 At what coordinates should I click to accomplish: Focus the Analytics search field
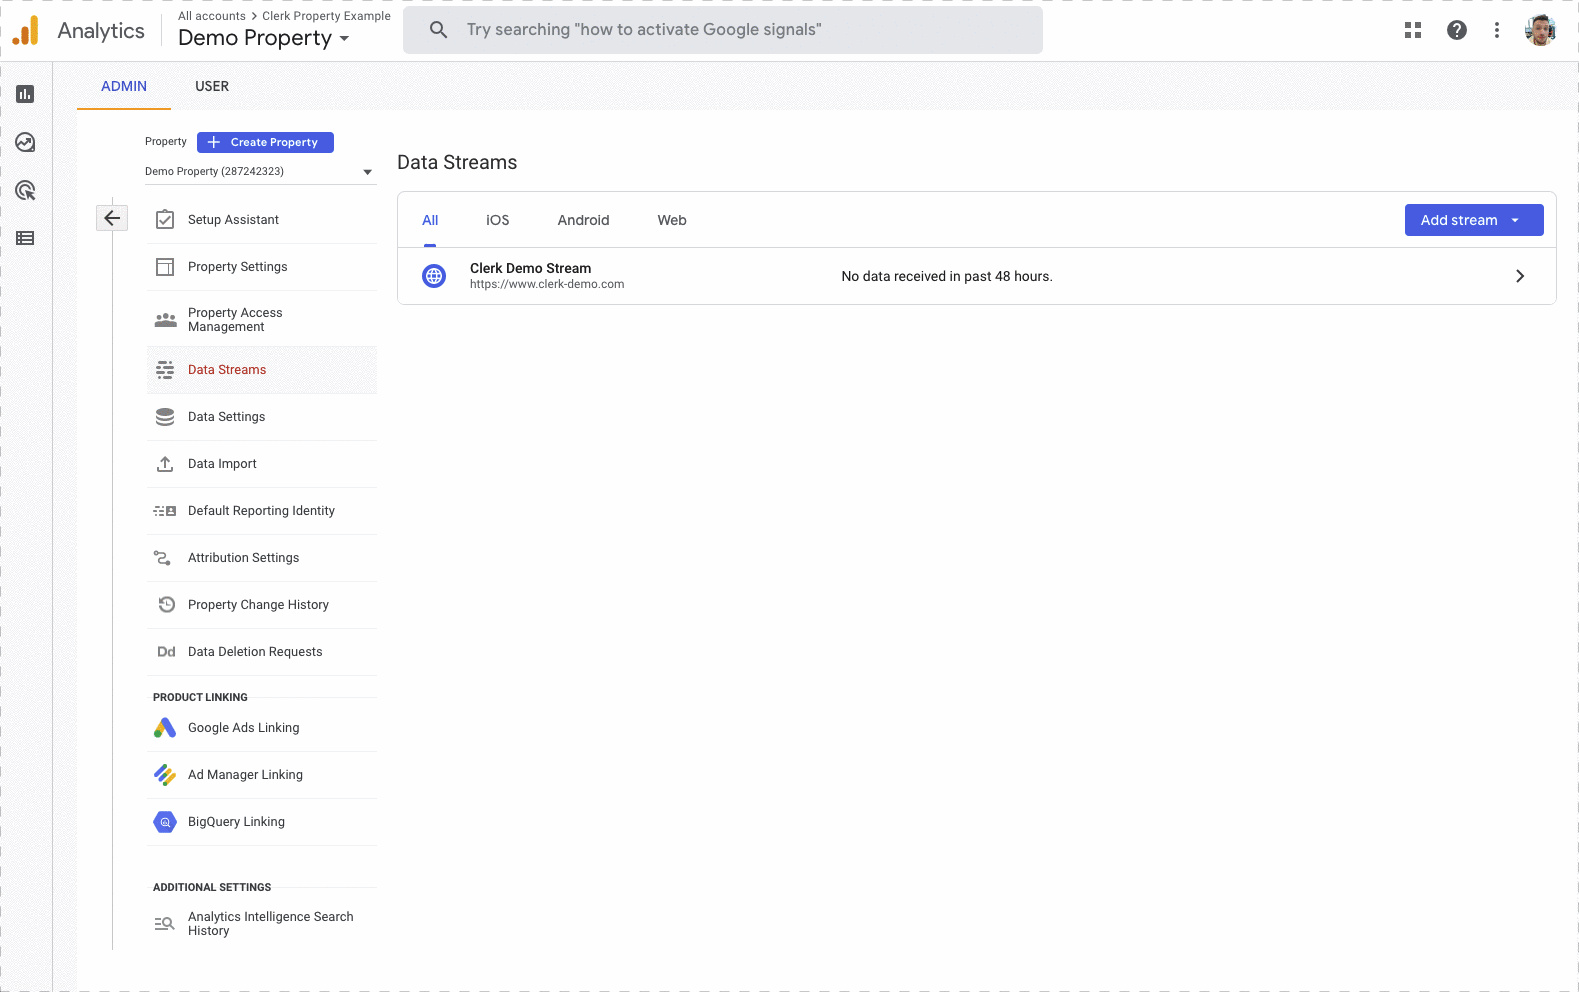[722, 30]
